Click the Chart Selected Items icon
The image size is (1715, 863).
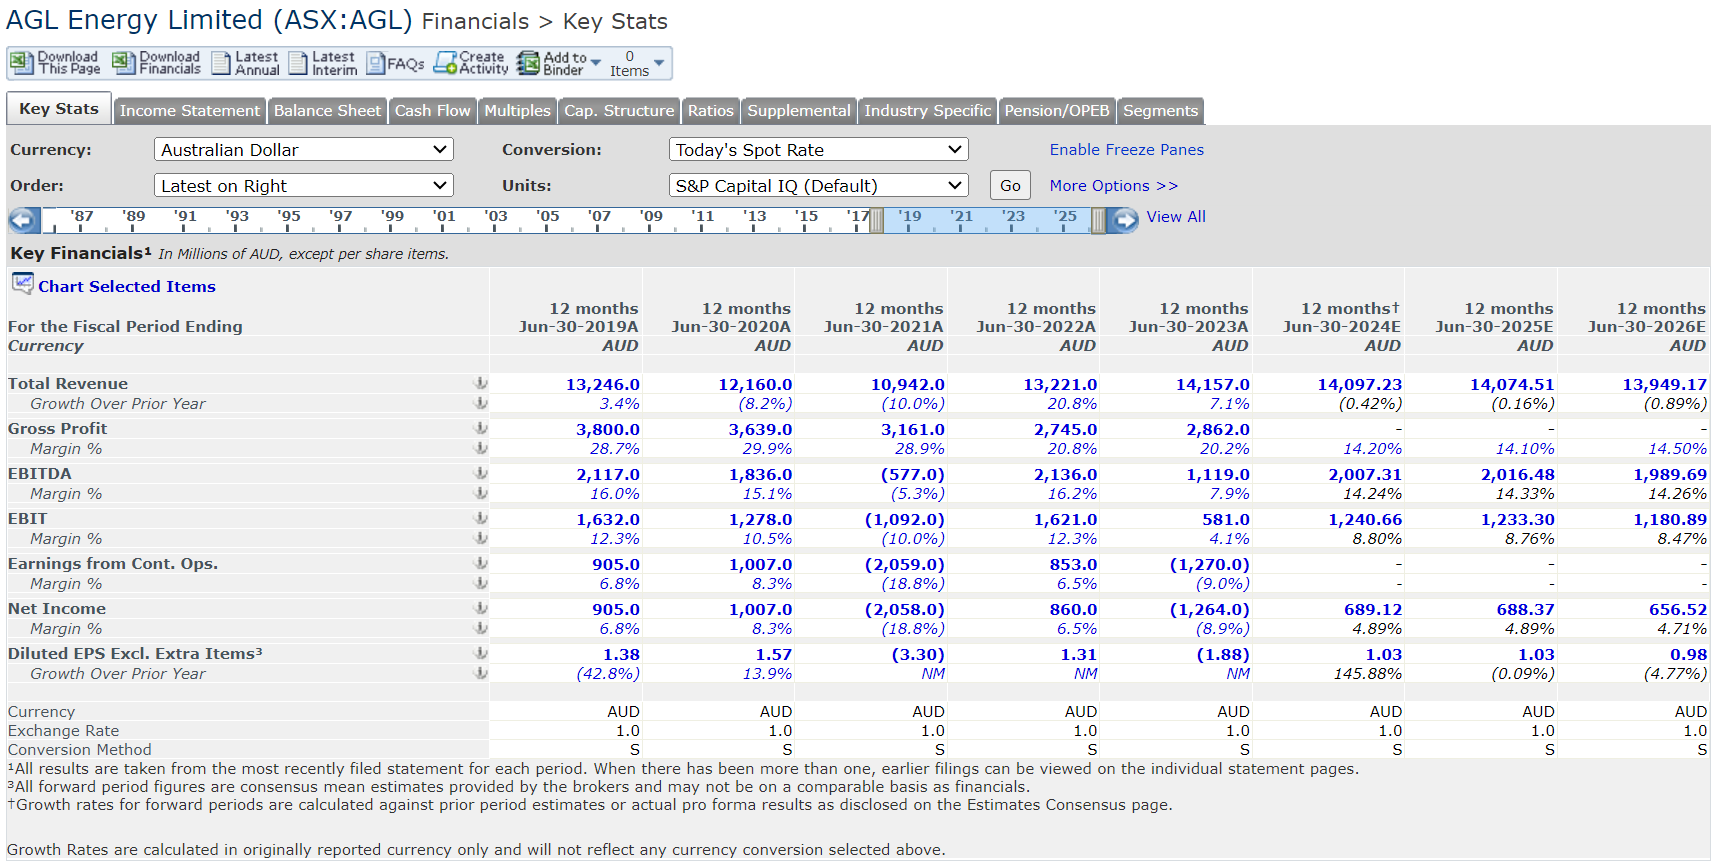point(22,284)
